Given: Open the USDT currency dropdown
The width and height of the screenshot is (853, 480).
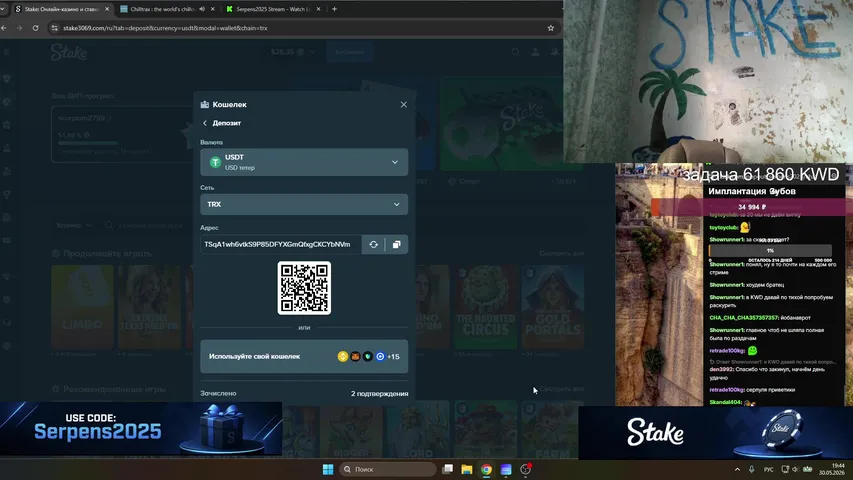Looking at the screenshot, I should [304, 162].
